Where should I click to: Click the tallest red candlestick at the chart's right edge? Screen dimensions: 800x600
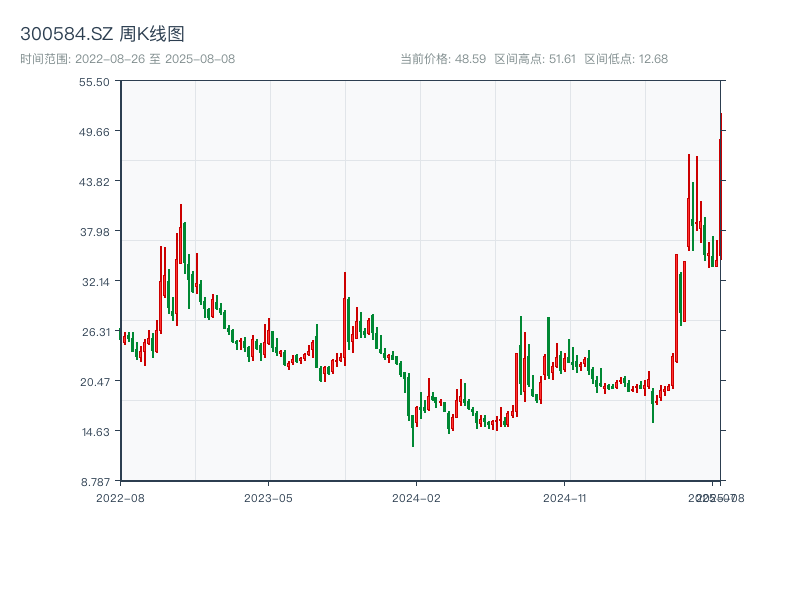(721, 186)
